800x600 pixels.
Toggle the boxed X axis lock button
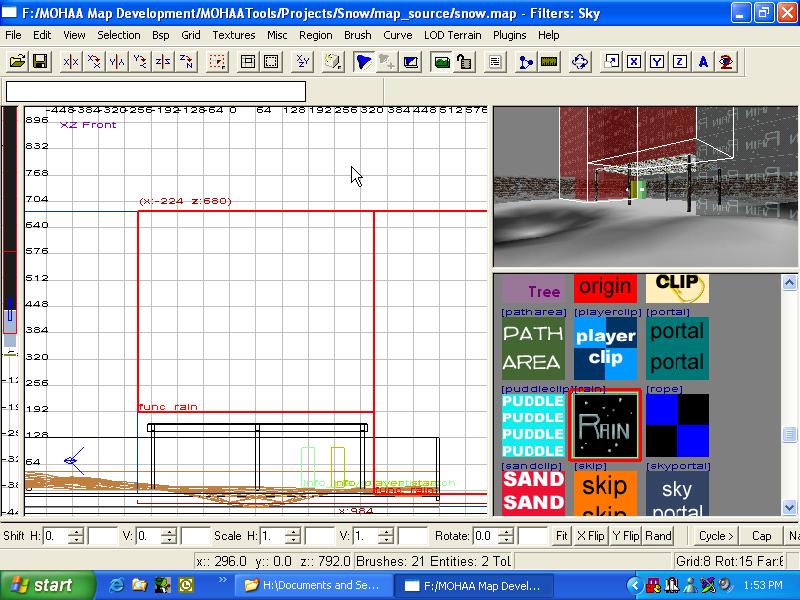click(x=633, y=62)
